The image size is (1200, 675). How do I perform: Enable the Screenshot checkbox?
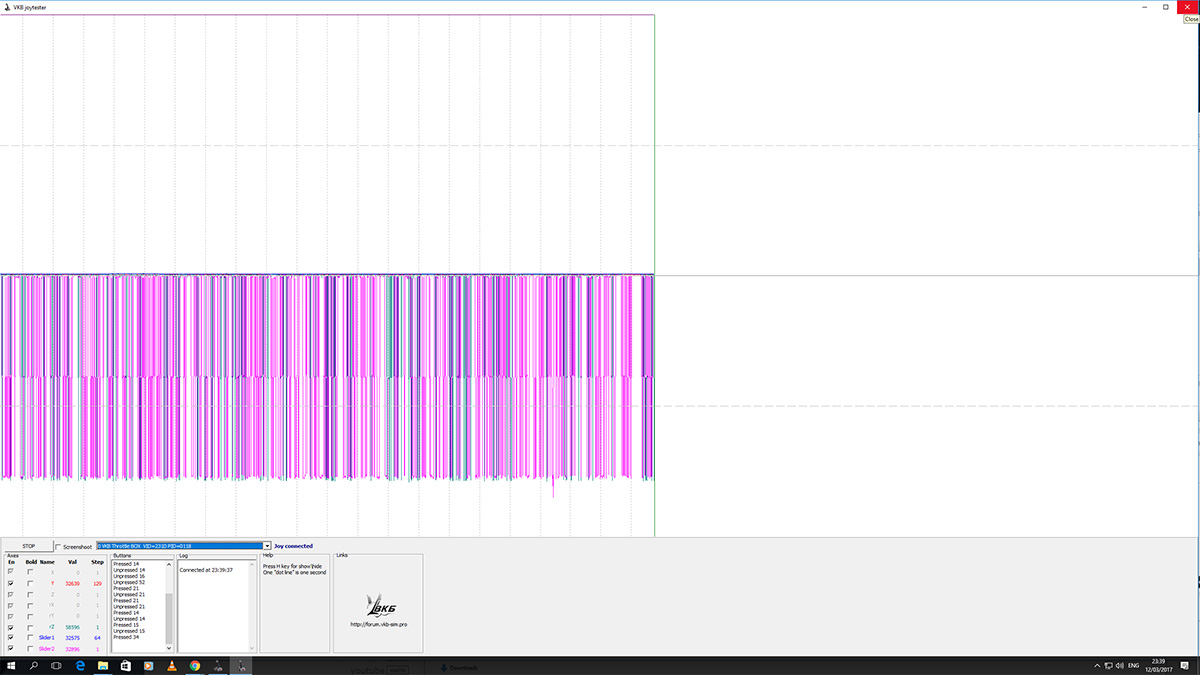click(58, 547)
